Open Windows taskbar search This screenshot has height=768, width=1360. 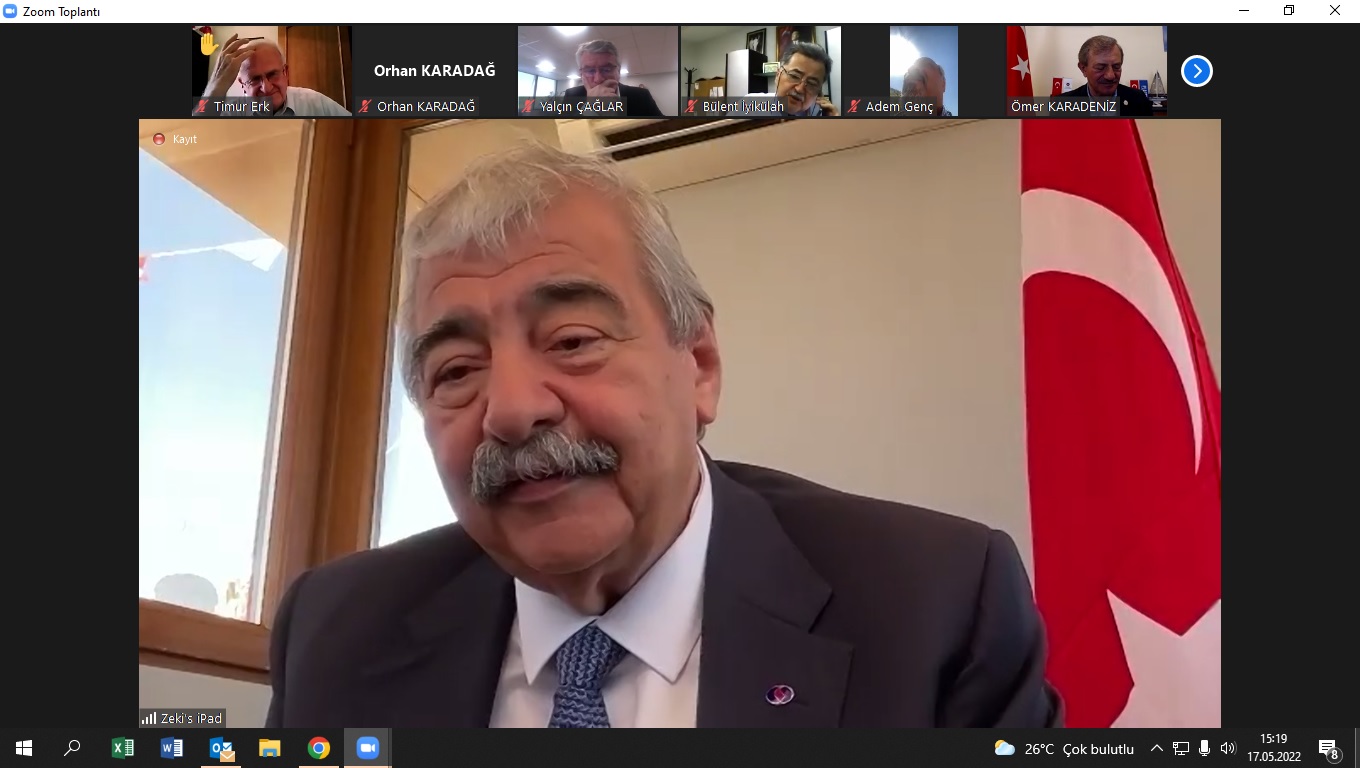[x=72, y=748]
